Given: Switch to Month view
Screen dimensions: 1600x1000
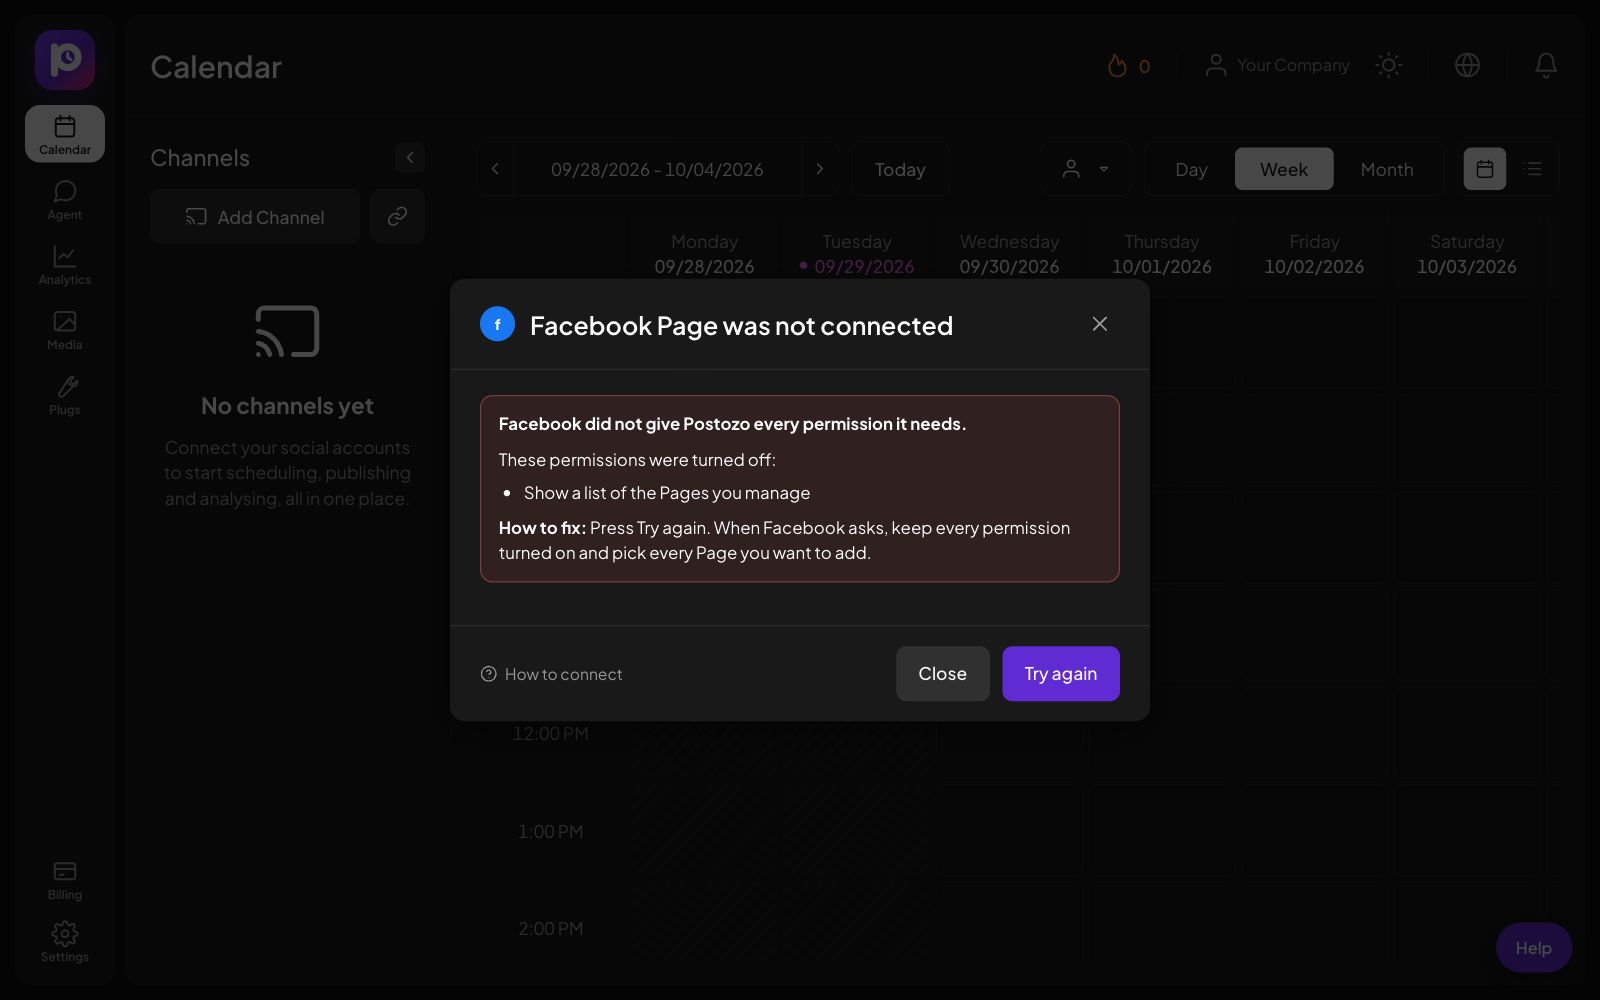Looking at the screenshot, I should [x=1387, y=169].
